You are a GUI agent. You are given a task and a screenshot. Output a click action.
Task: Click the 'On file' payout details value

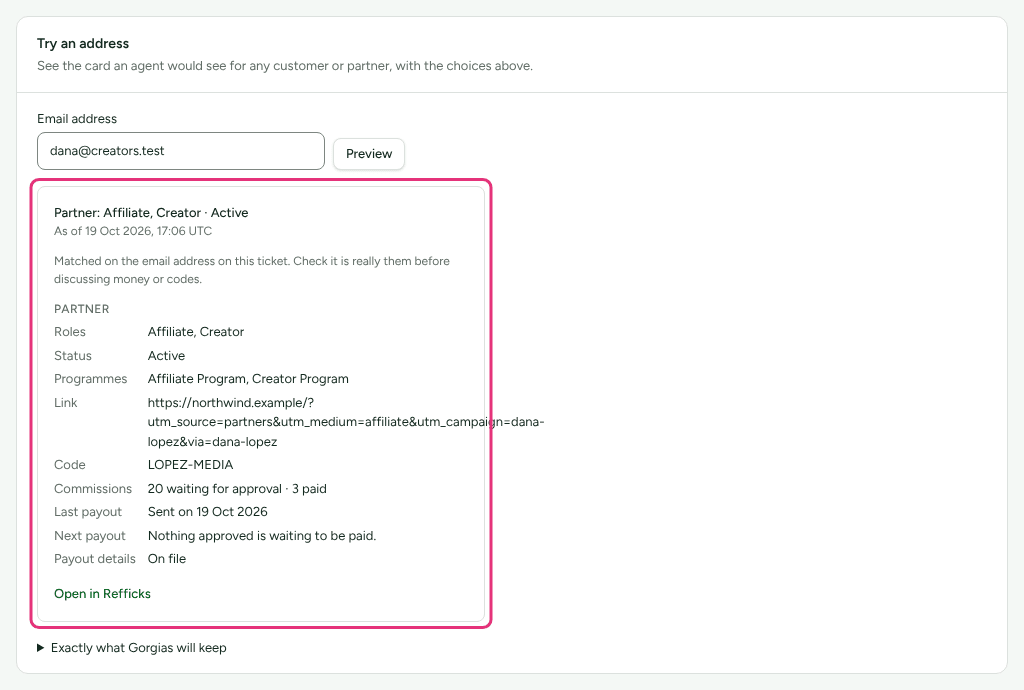point(167,559)
